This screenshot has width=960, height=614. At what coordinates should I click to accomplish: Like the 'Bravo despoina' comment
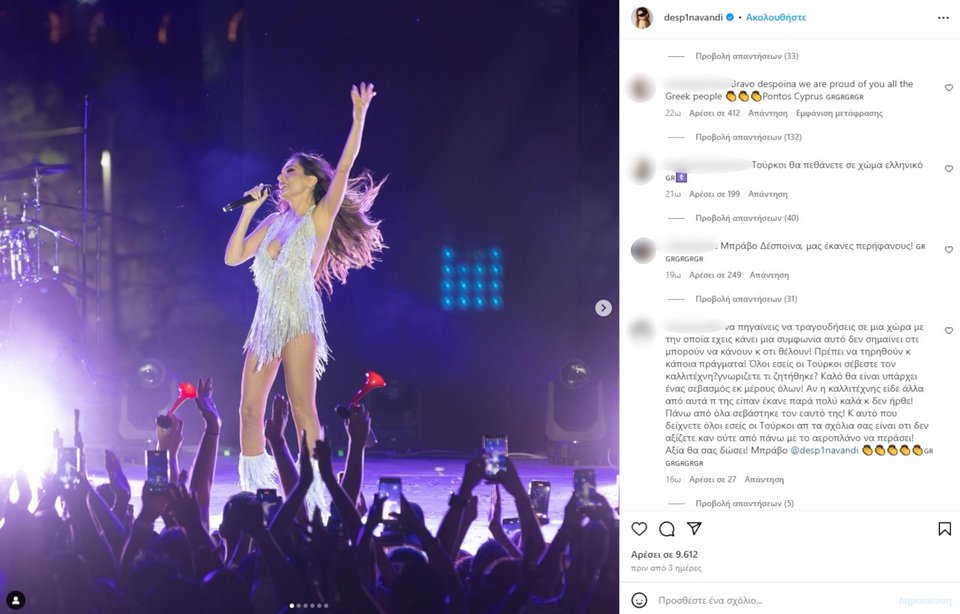coord(949,88)
